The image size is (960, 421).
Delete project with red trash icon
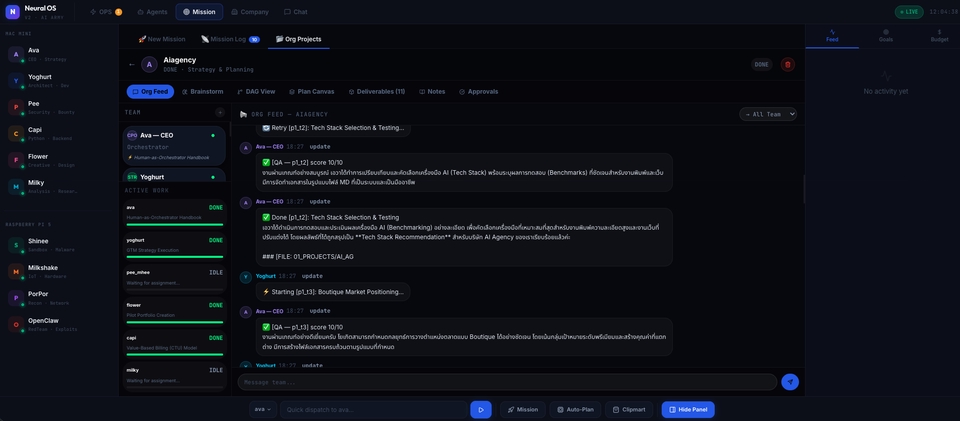[x=788, y=64]
